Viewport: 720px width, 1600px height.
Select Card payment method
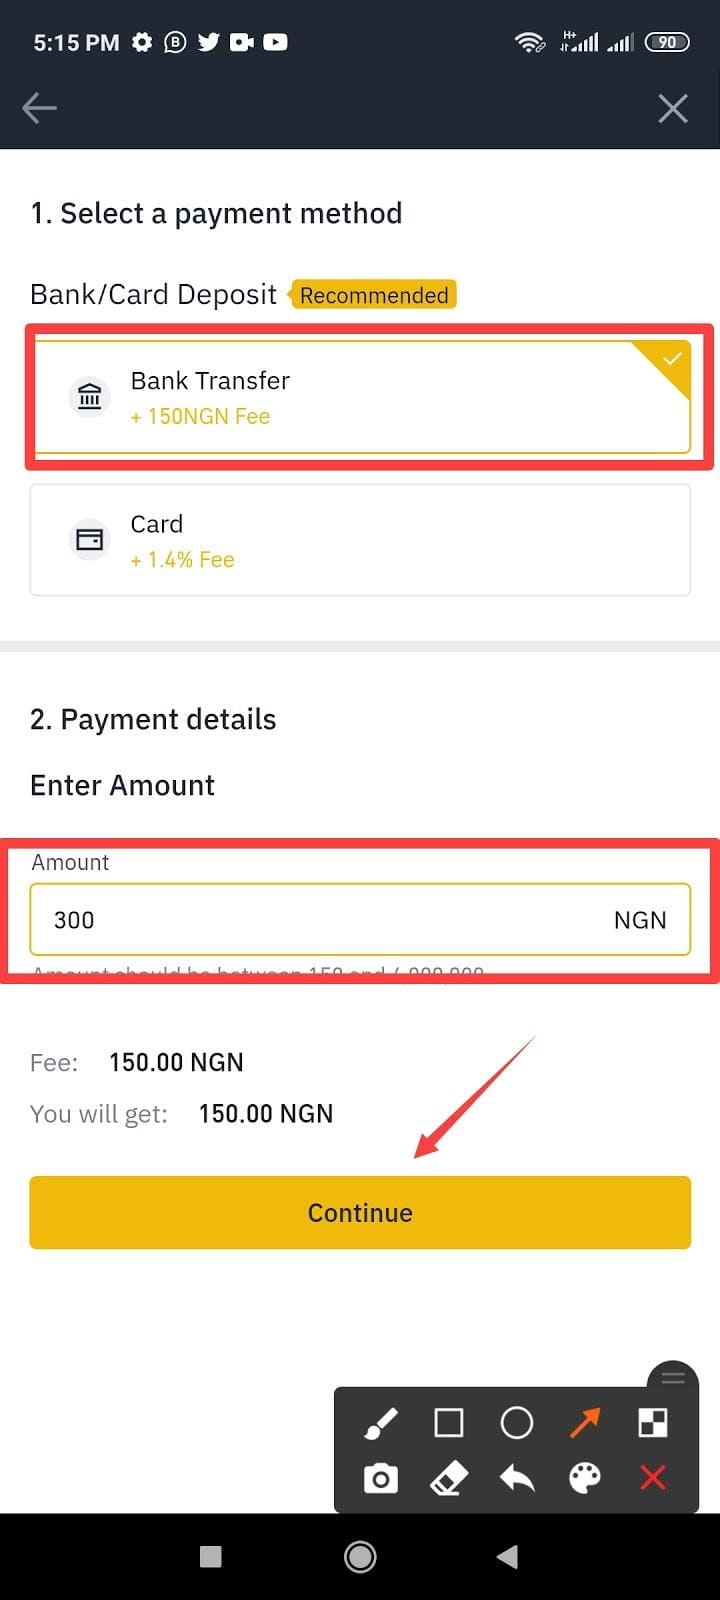(360, 540)
